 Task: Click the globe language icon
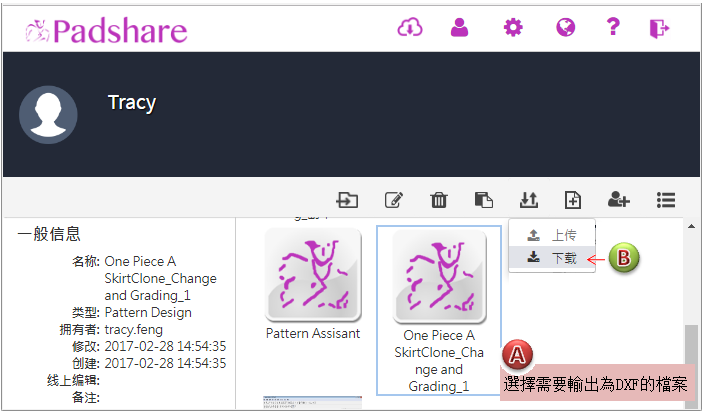565,28
